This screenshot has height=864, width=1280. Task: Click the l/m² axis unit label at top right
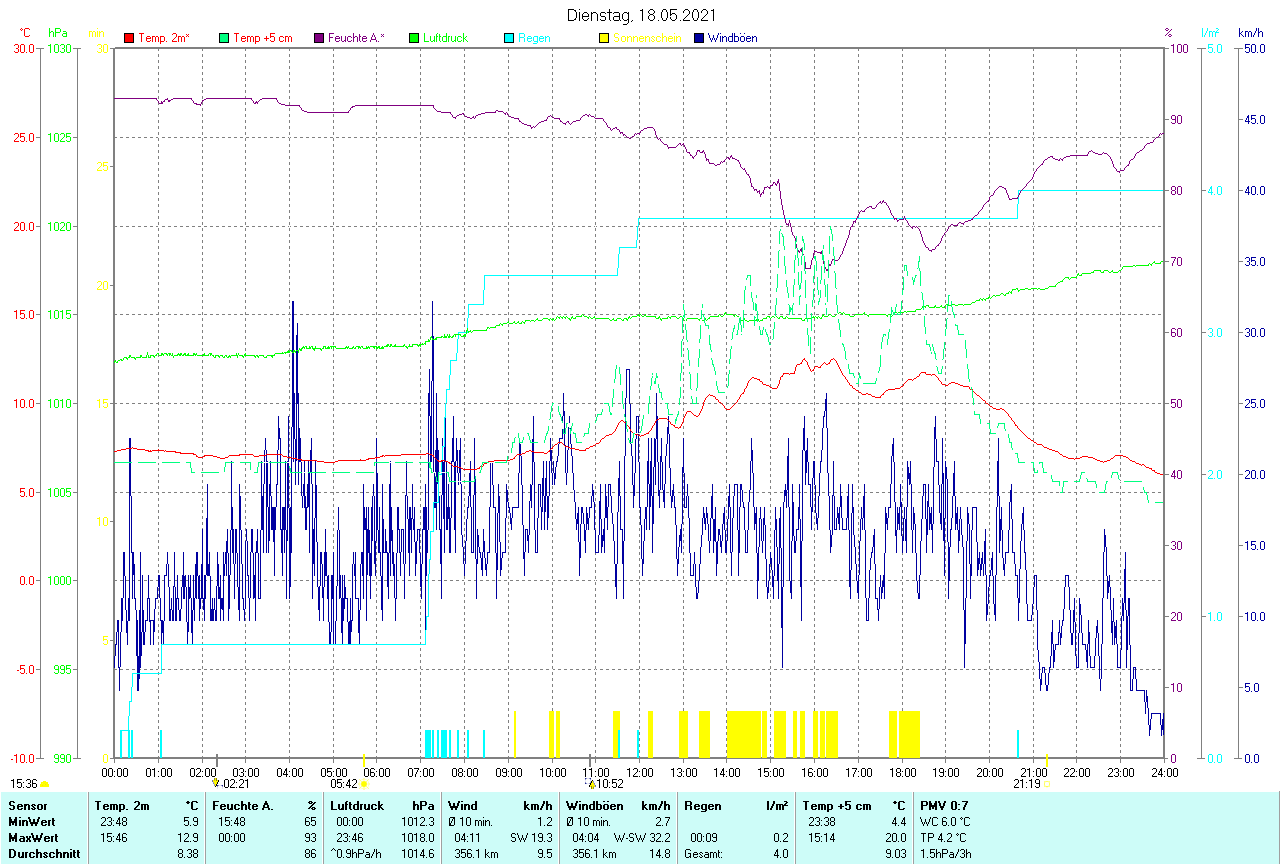pyautogui.click(x=1210, y=33)
